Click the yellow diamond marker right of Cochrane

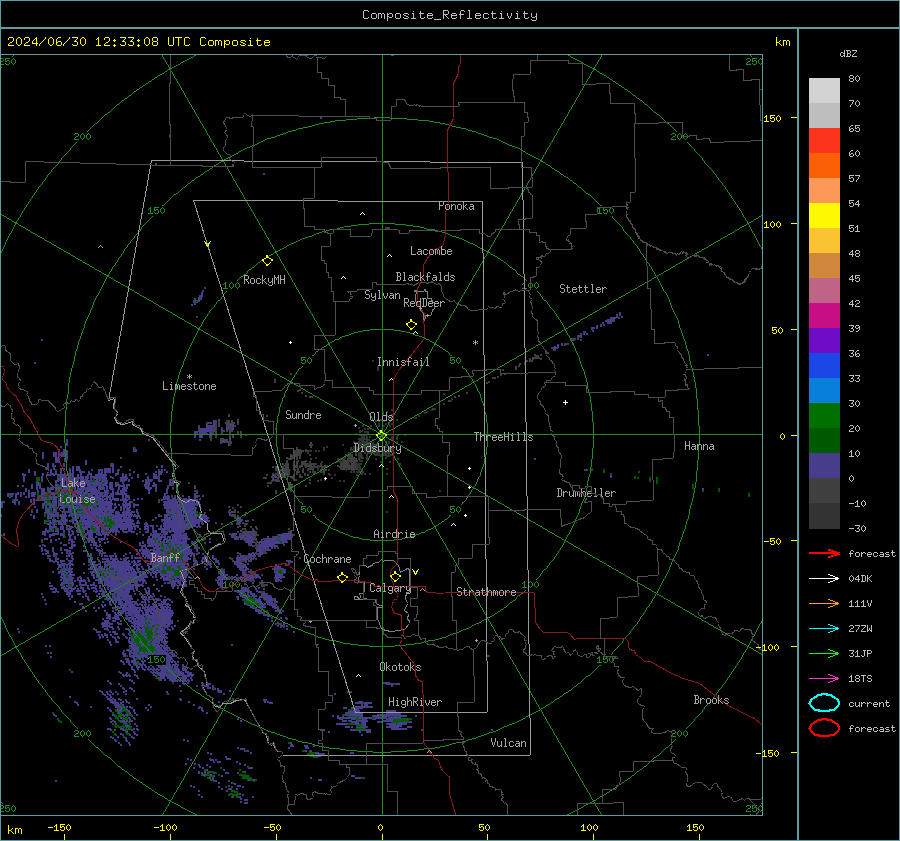pyautogui.click(x=342, y=578)
